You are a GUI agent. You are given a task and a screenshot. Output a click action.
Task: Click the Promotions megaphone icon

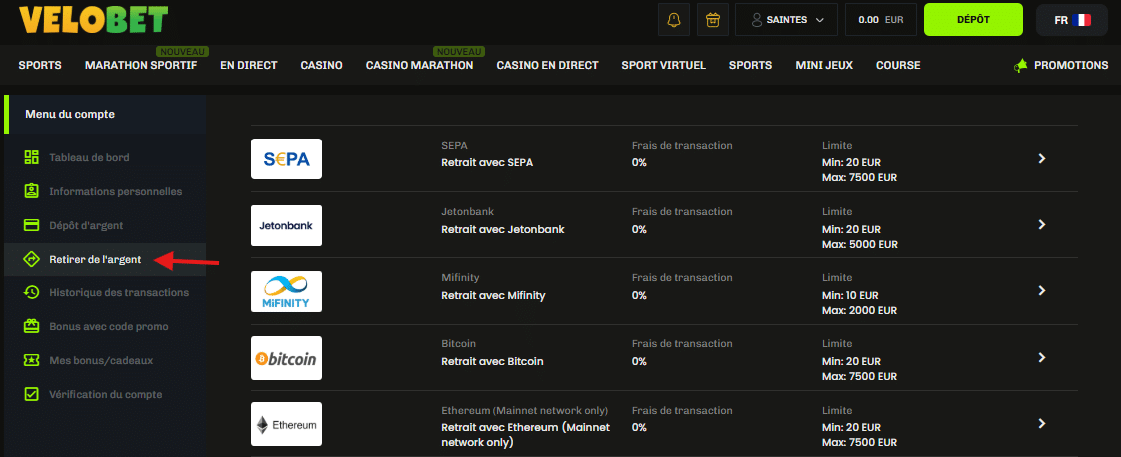point(1020,66)
